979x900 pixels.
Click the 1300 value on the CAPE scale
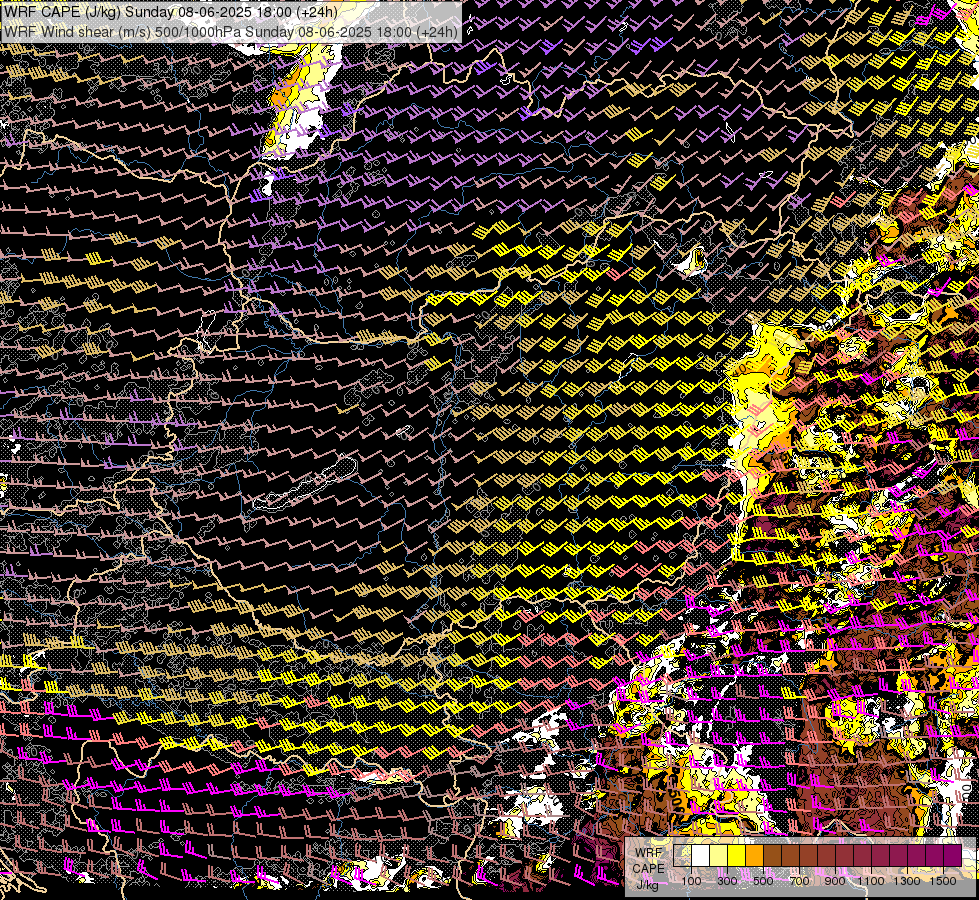907,881
